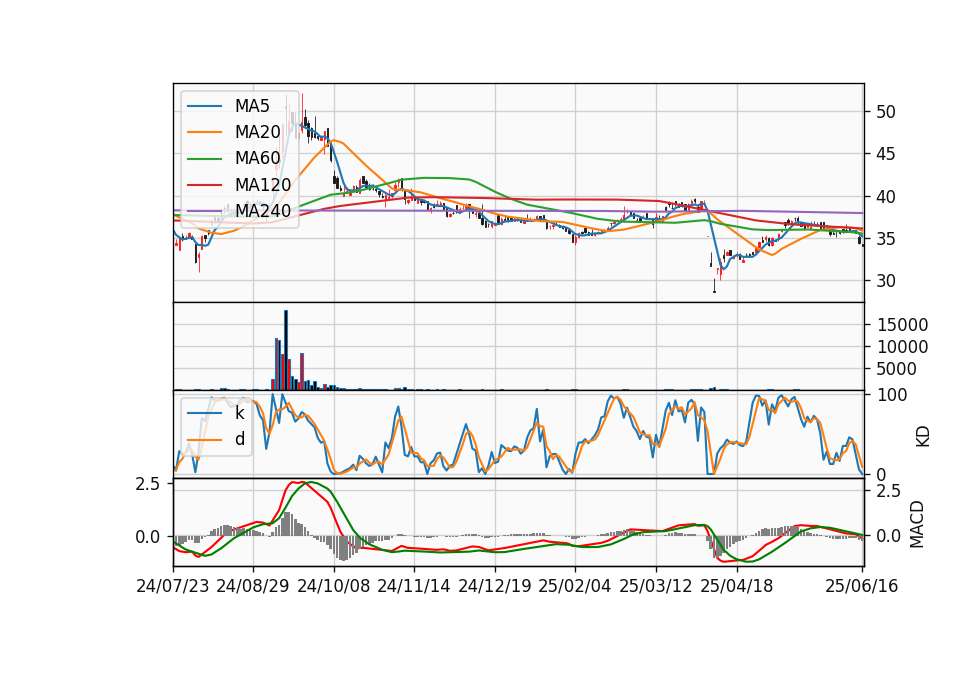
Task: Click the volume axis value 15000
Action: (x=902, y=325)
